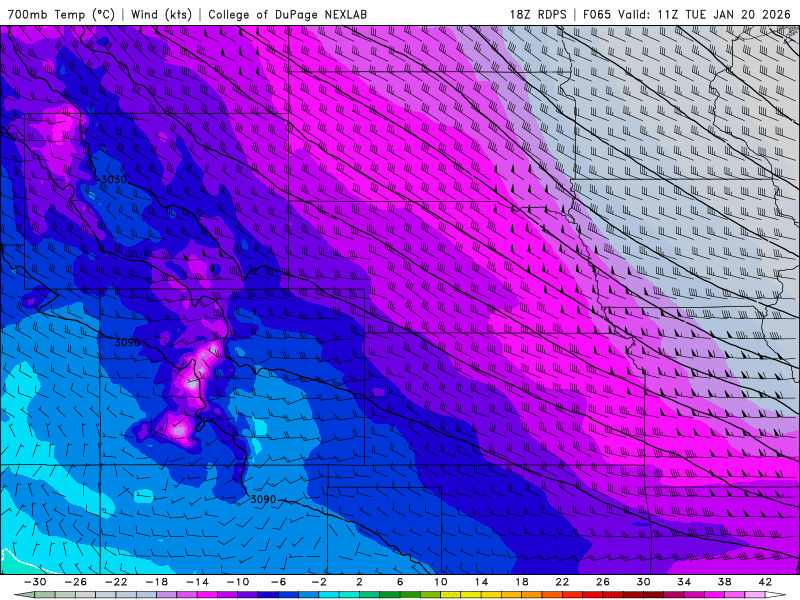Click the '-30' colorbar scale label

tap(35, 582)
